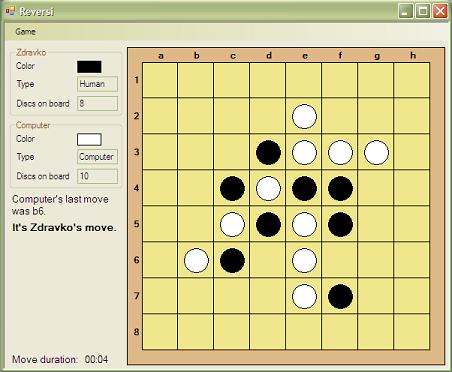
Task: Place a disc on empty square d2
Action: point(268,116)
